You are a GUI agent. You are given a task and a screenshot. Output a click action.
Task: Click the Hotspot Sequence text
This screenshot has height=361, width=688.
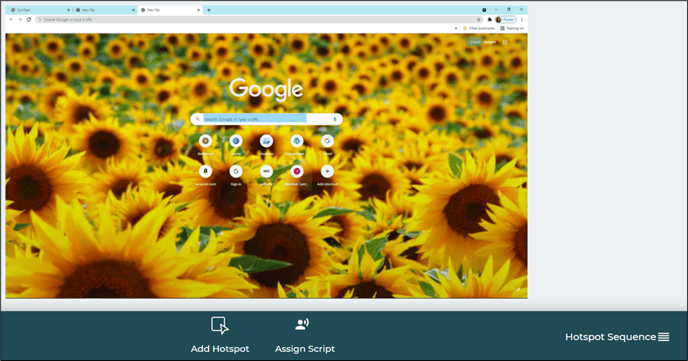(x=610, y=337)
